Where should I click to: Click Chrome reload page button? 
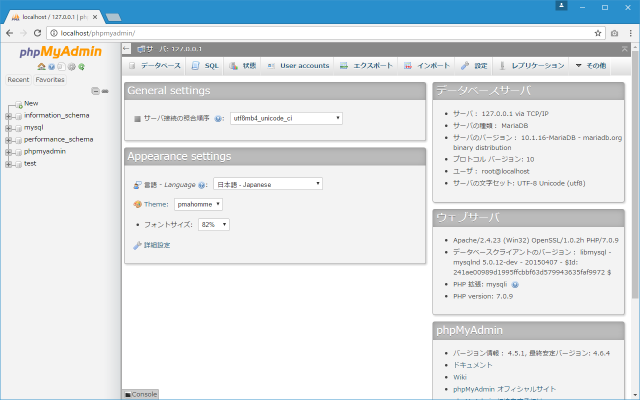37,33
